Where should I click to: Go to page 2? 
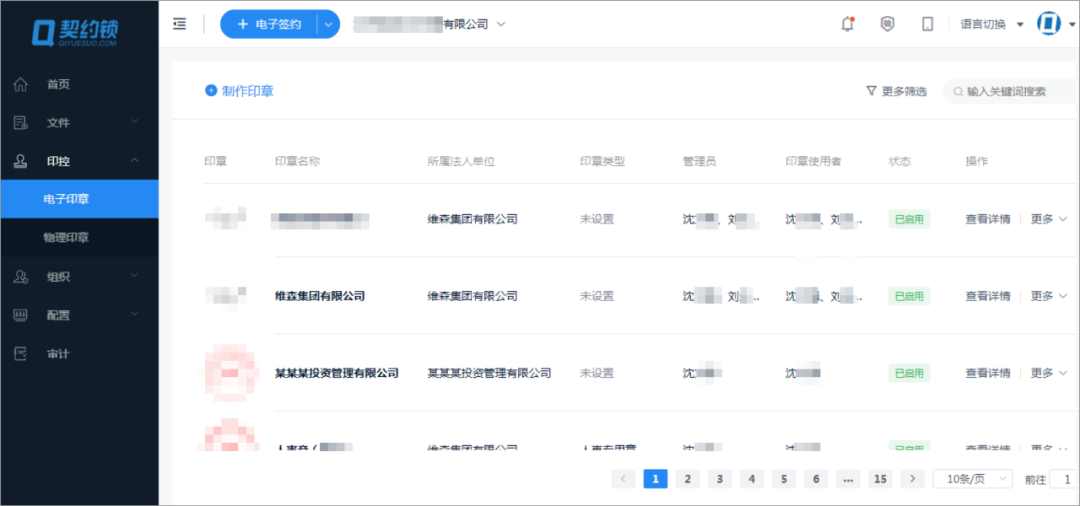[687, 478]
